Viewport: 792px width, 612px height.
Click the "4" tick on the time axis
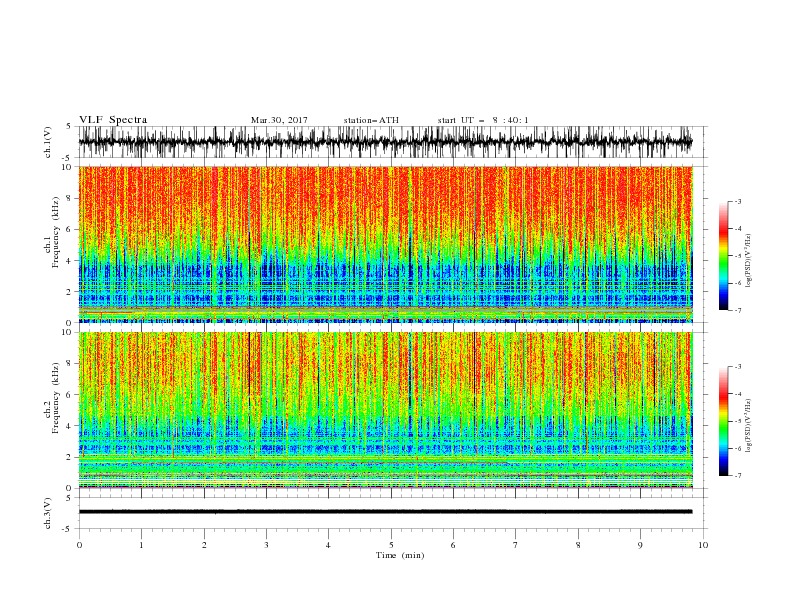point(328,545)
